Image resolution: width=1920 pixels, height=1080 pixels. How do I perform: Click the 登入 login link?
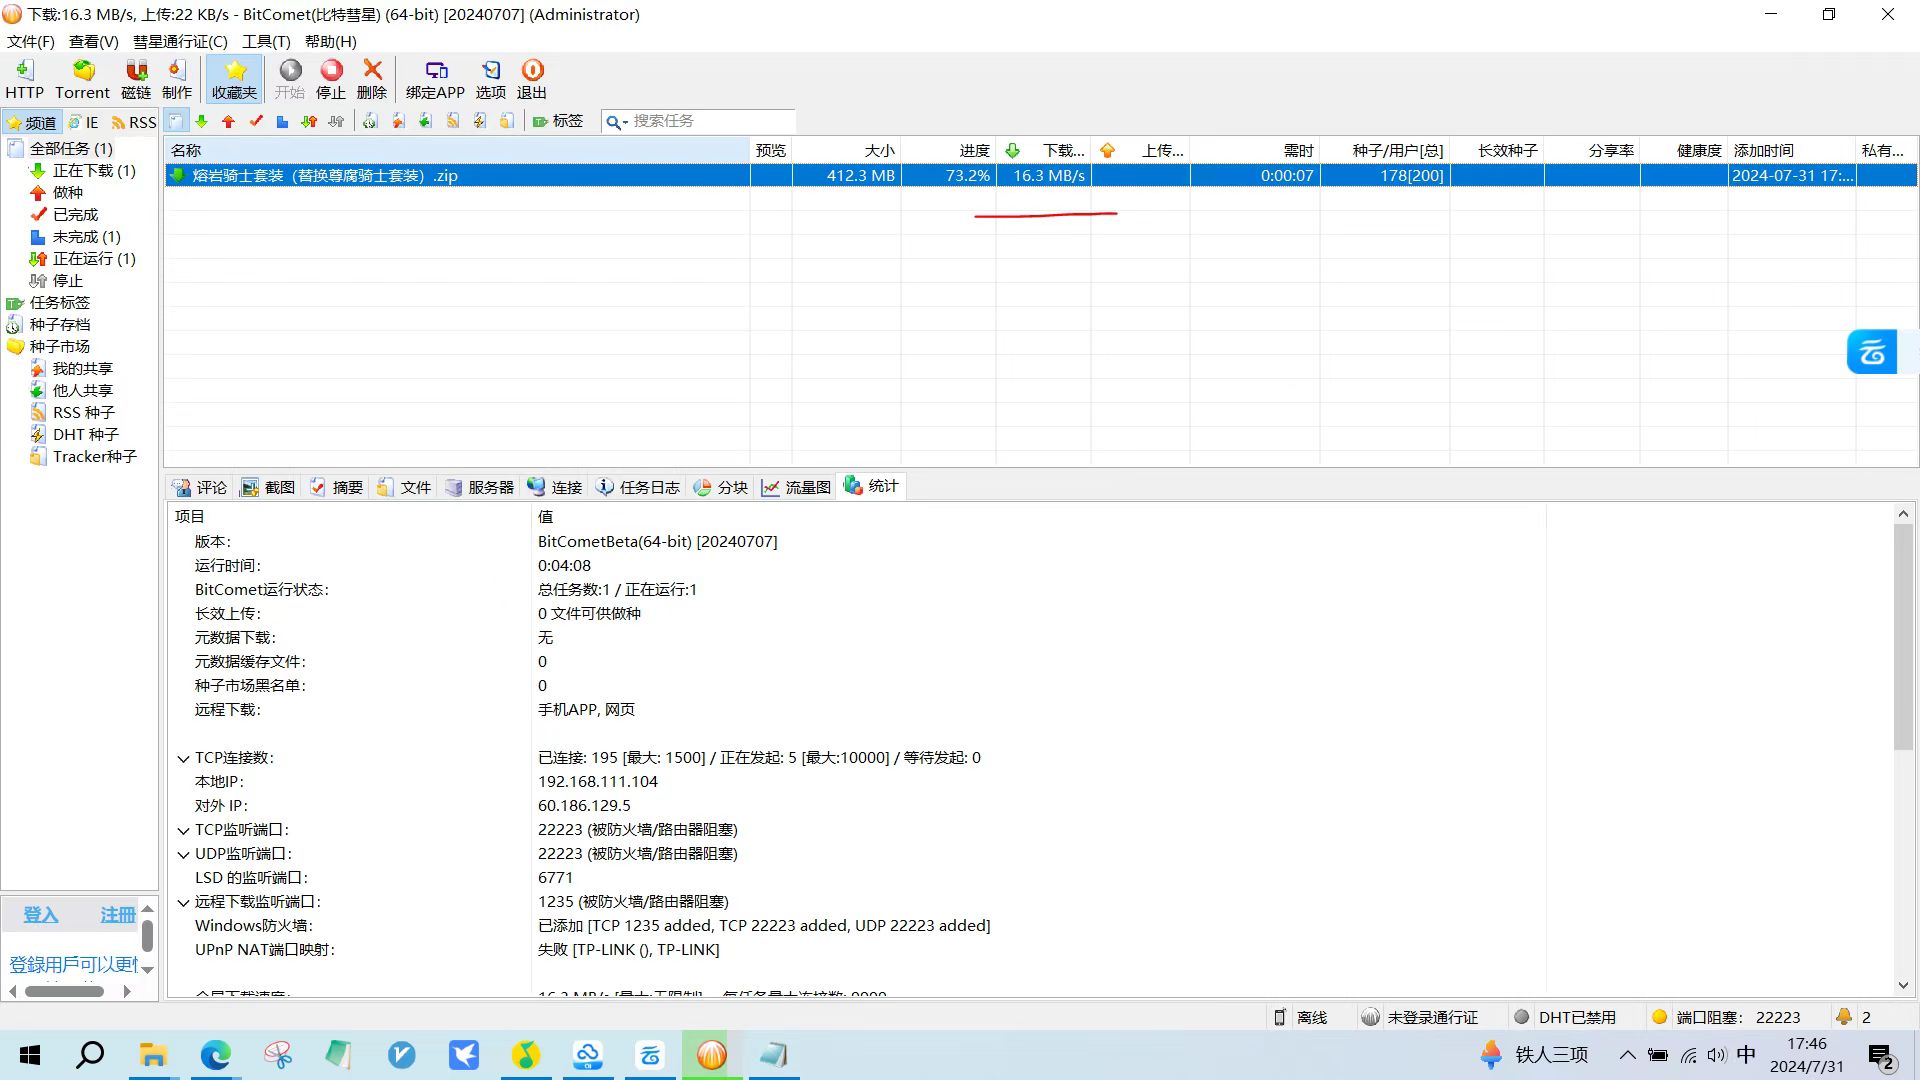coord(41,915)
